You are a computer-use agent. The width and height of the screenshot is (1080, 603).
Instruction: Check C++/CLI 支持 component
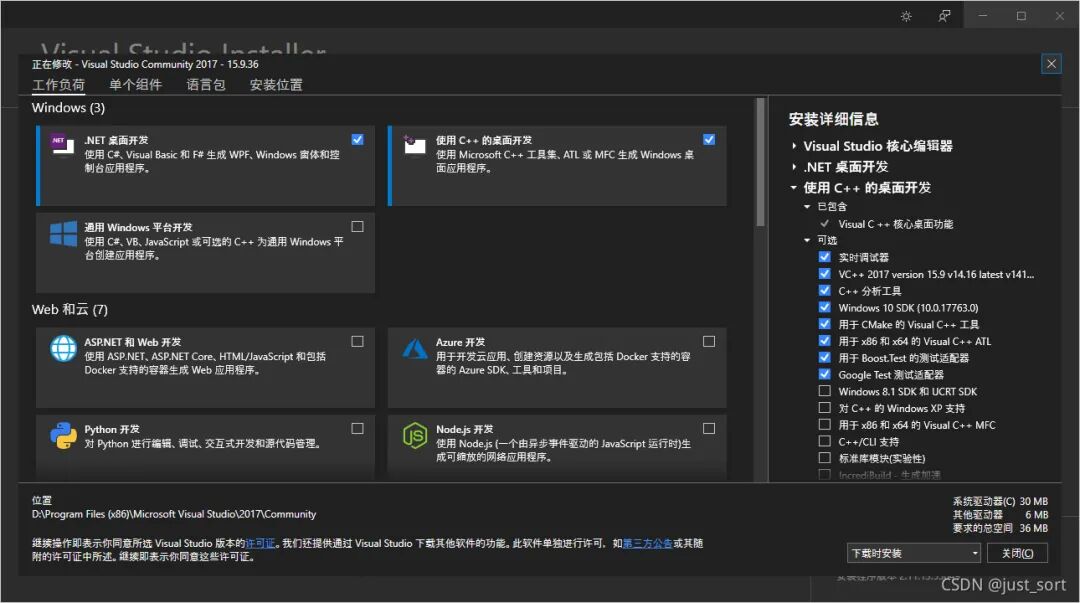coord(824,441)
